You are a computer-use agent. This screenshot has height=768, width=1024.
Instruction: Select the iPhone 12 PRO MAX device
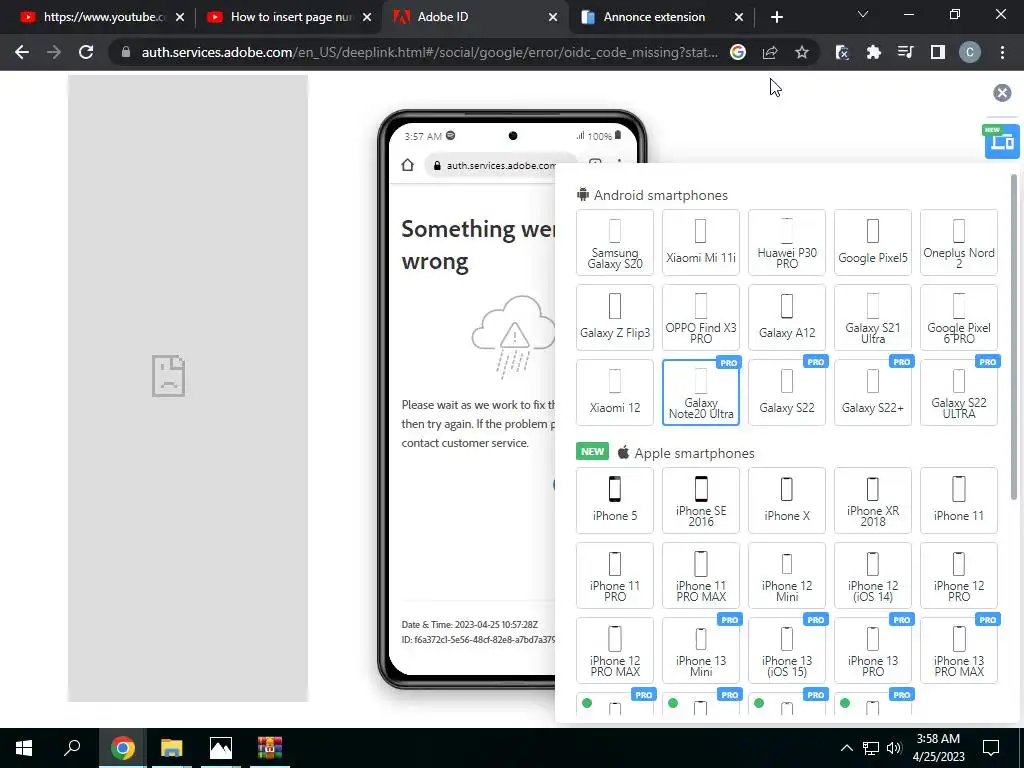615,650
